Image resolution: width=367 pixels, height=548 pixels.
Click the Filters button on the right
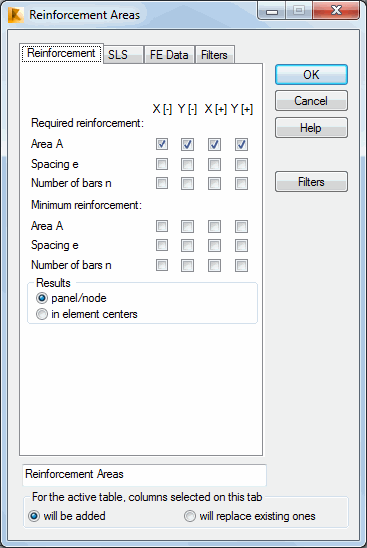point(311,182)
